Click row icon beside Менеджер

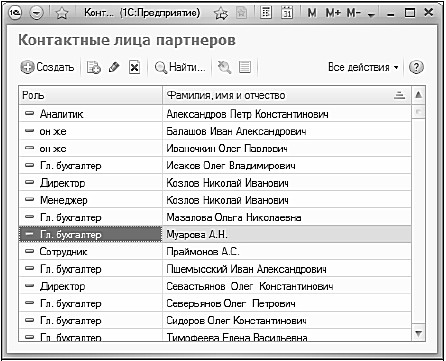(x=30, y=200)
